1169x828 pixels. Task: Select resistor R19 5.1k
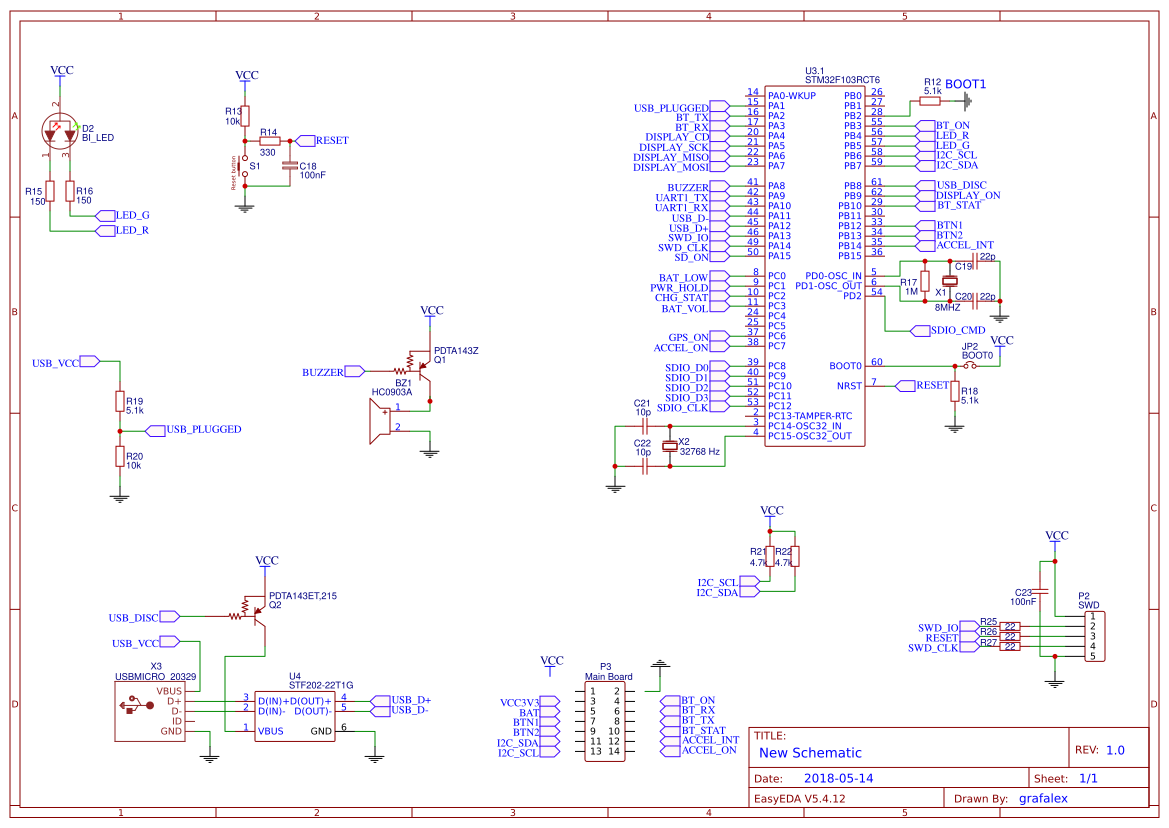(x=120, y=400)
